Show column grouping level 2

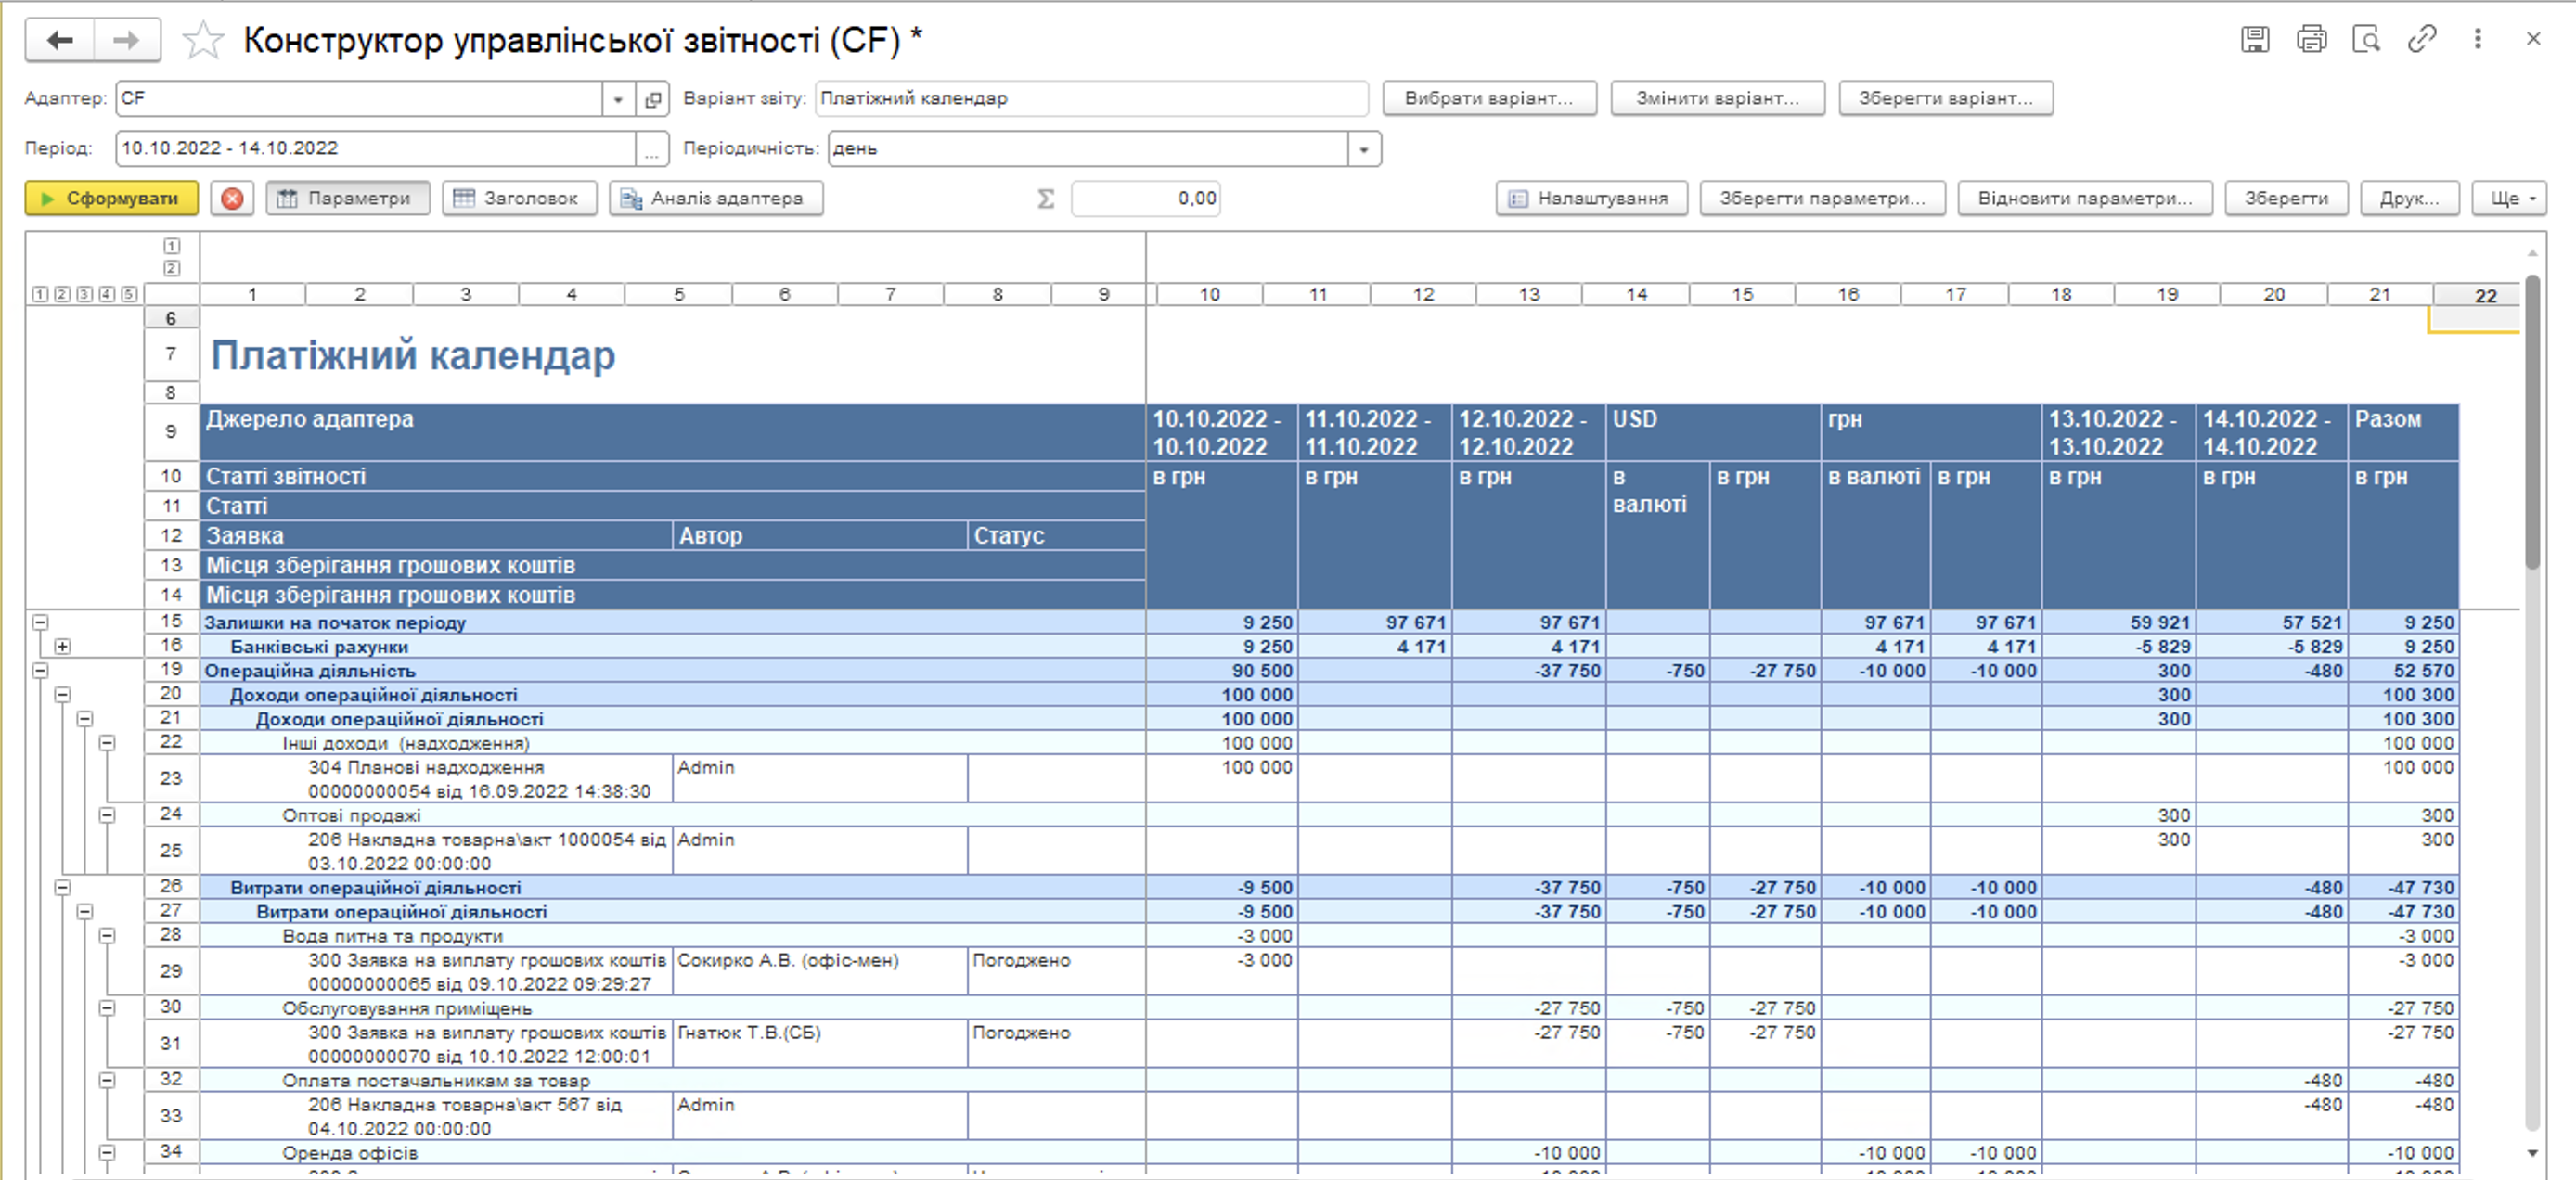pos(172,268)
